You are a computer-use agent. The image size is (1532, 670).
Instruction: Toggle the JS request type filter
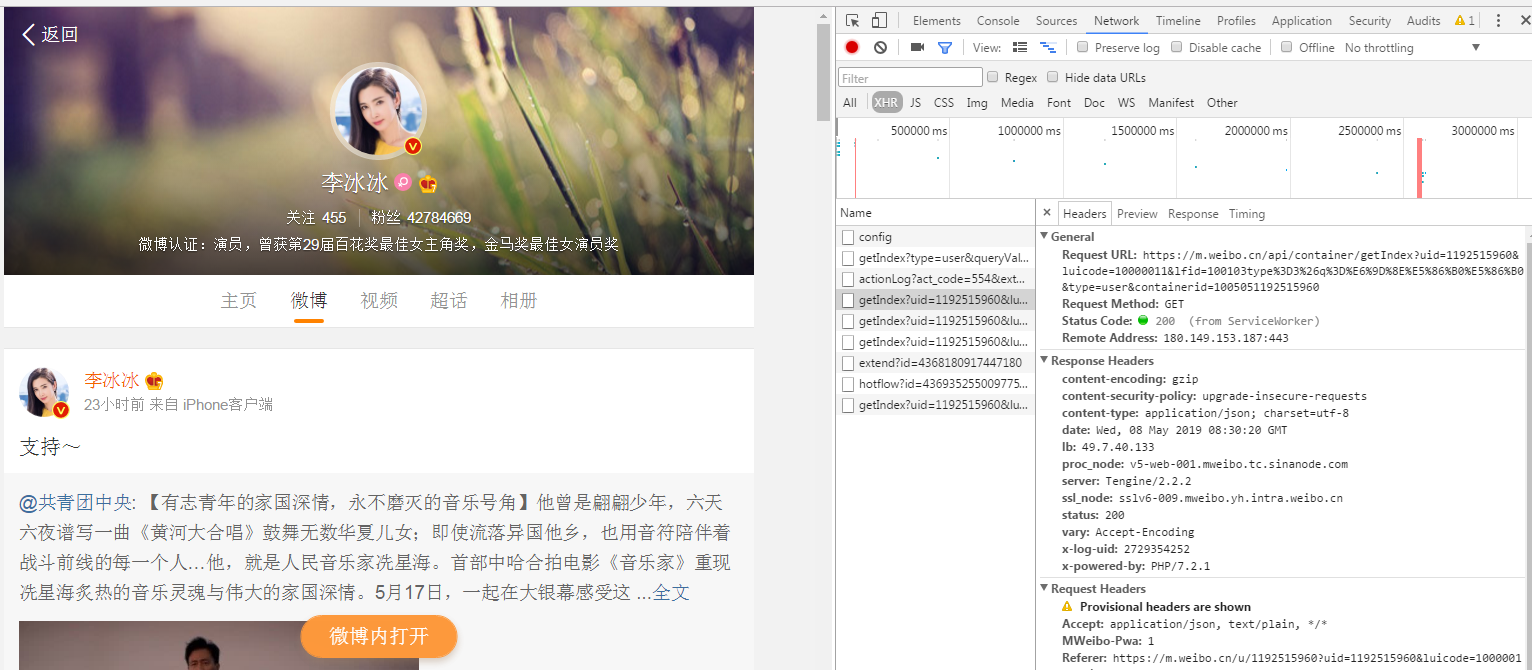(915, 102)
